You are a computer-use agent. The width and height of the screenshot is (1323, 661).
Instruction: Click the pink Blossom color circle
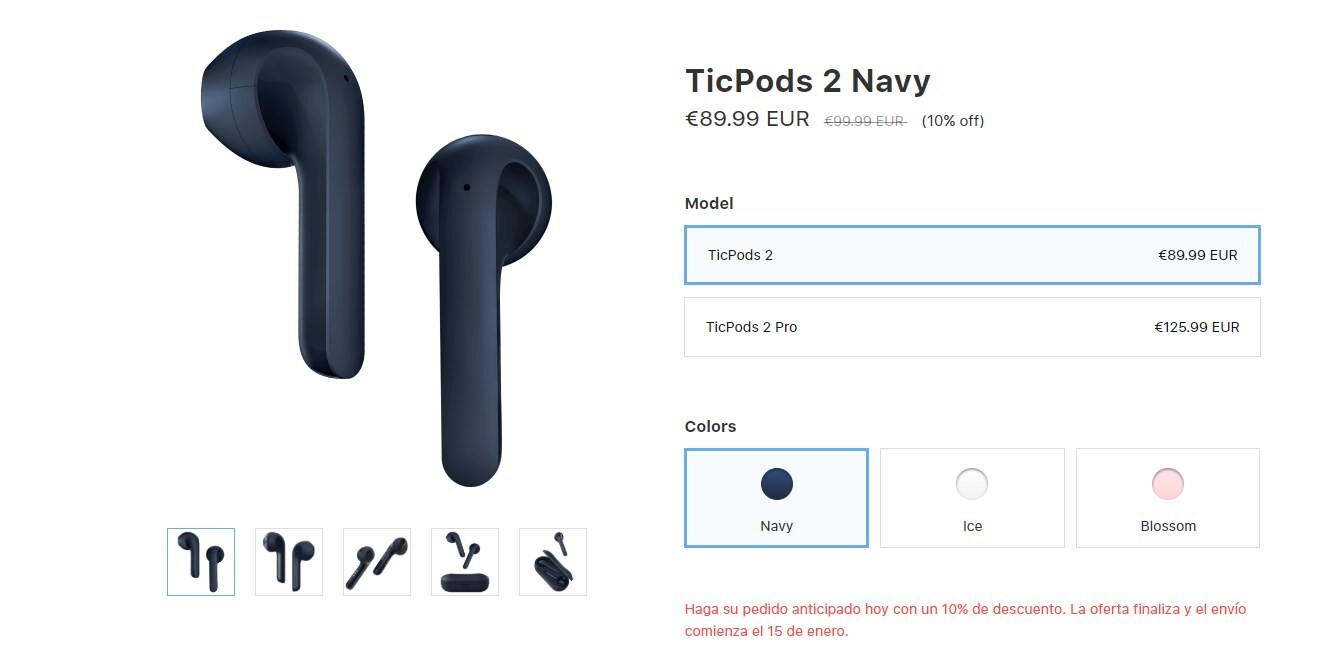click(x=1168, y=484)
